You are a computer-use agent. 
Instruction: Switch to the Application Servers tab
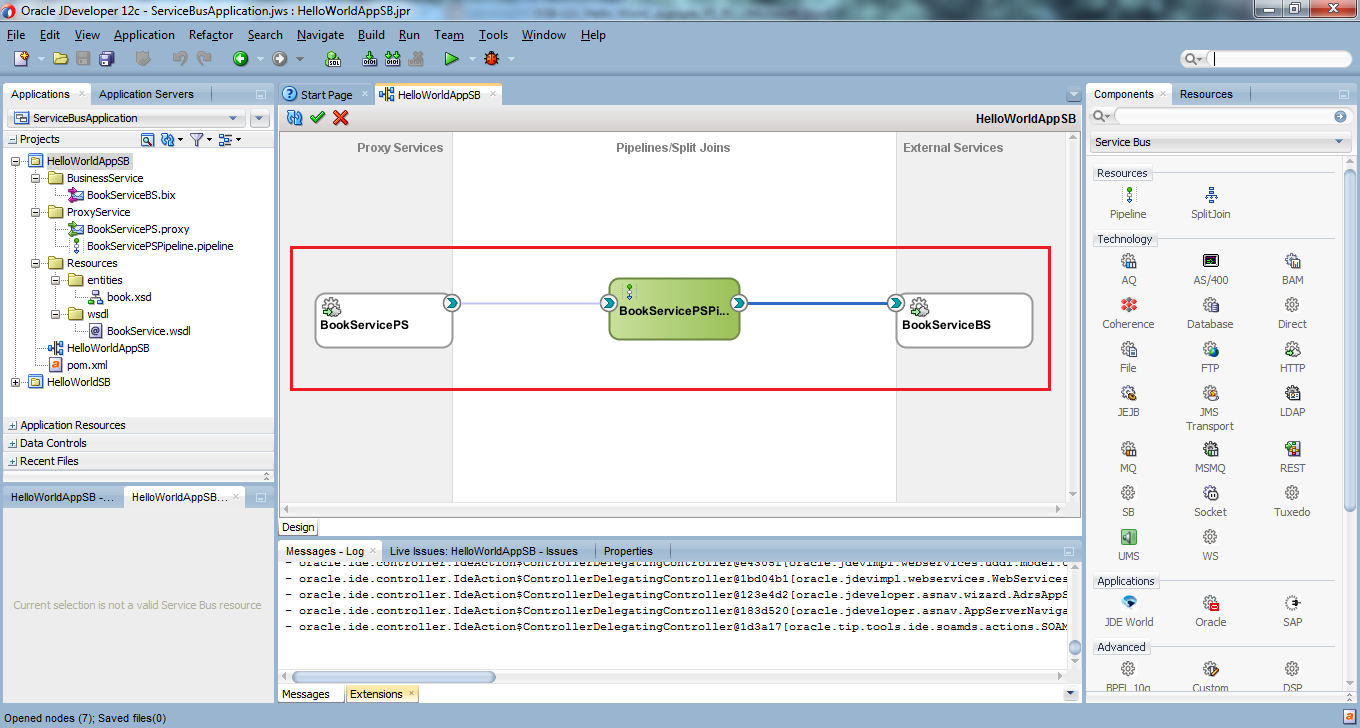tap(146, 94)
